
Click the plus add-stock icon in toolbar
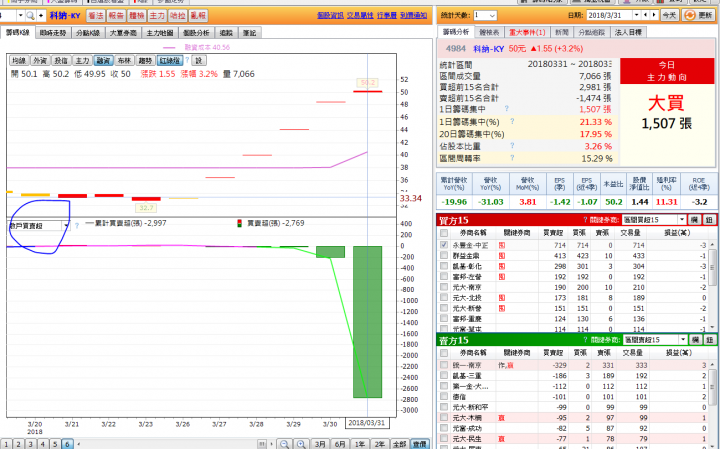(x=41, y=16)
